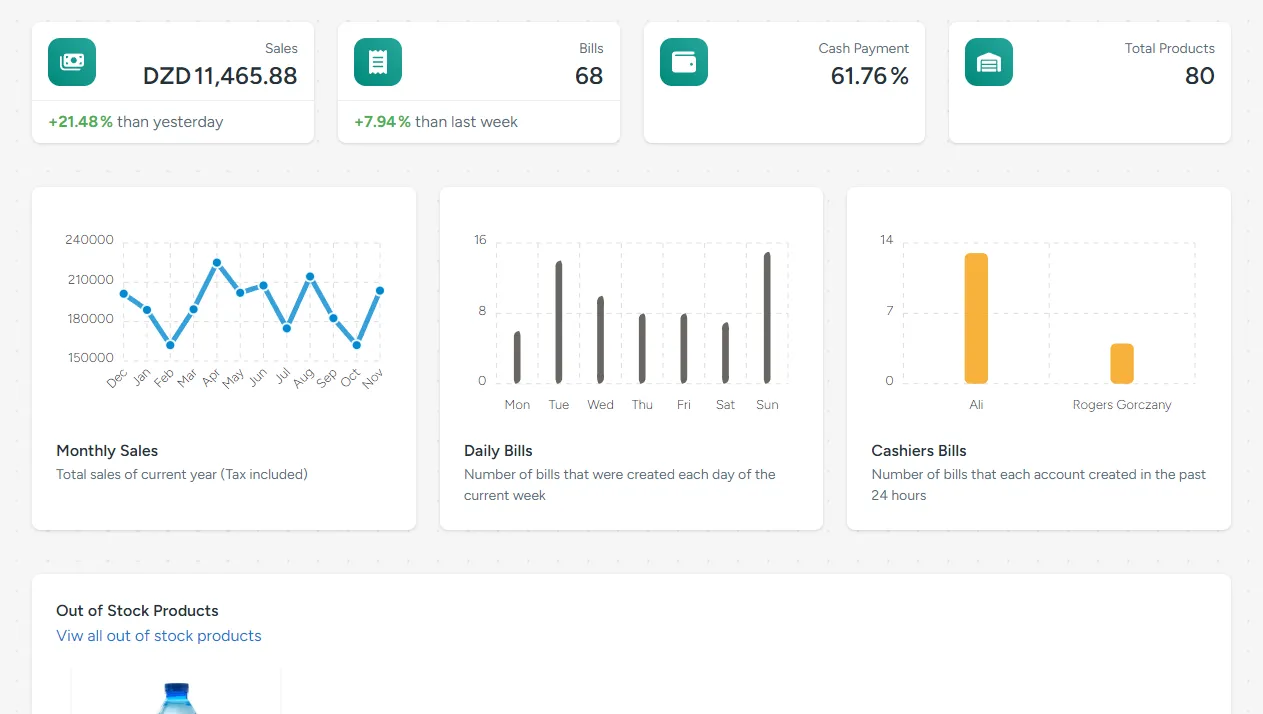Click the DZD 11,465.88 sales amount

point(220,76)
